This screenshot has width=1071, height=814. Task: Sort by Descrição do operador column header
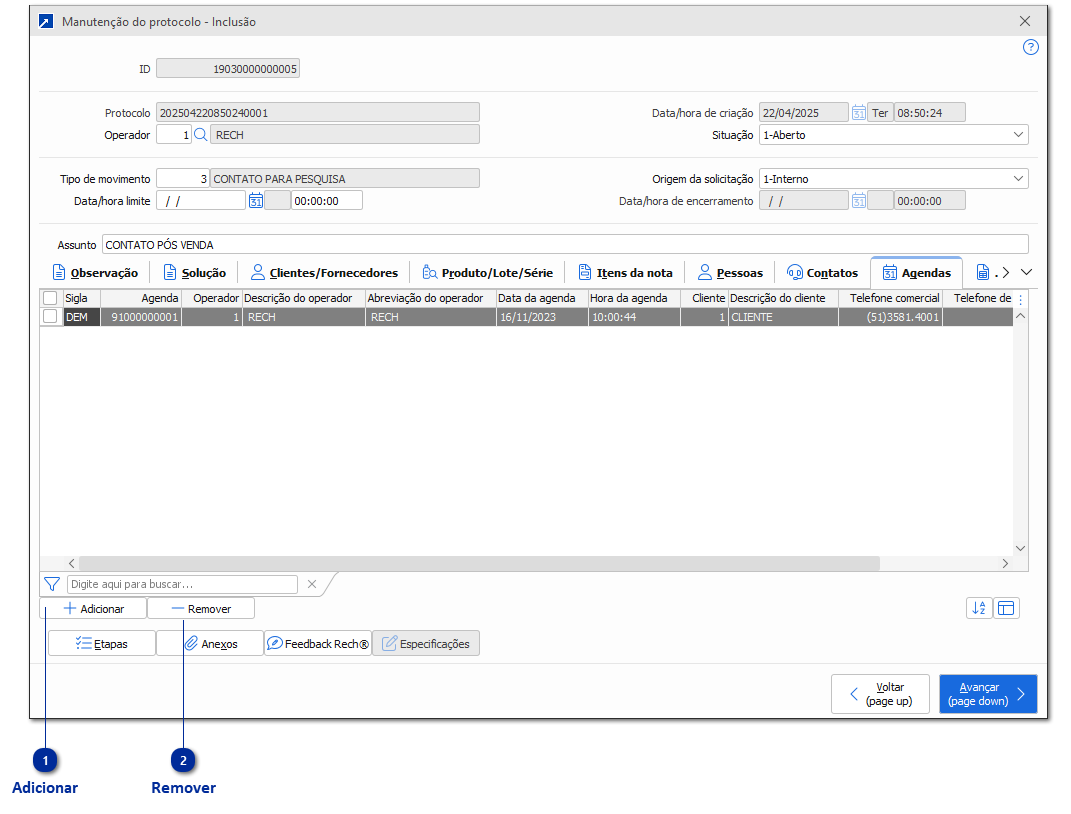coord(303,298)
